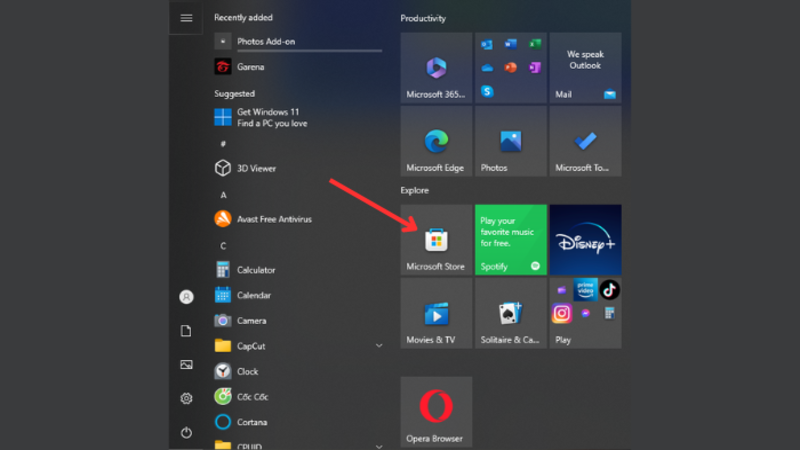This screenshot has width=800, height=450.
Task: Click Instagram icon in Play tile
Action: [562, 313]
